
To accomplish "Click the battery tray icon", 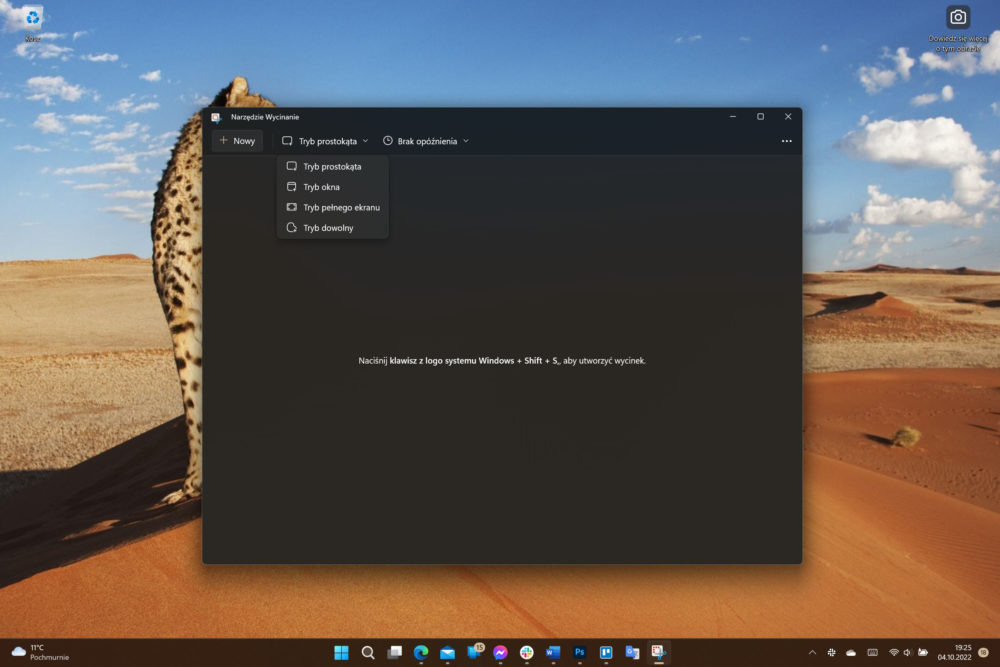I will click(x=922, y=652).
